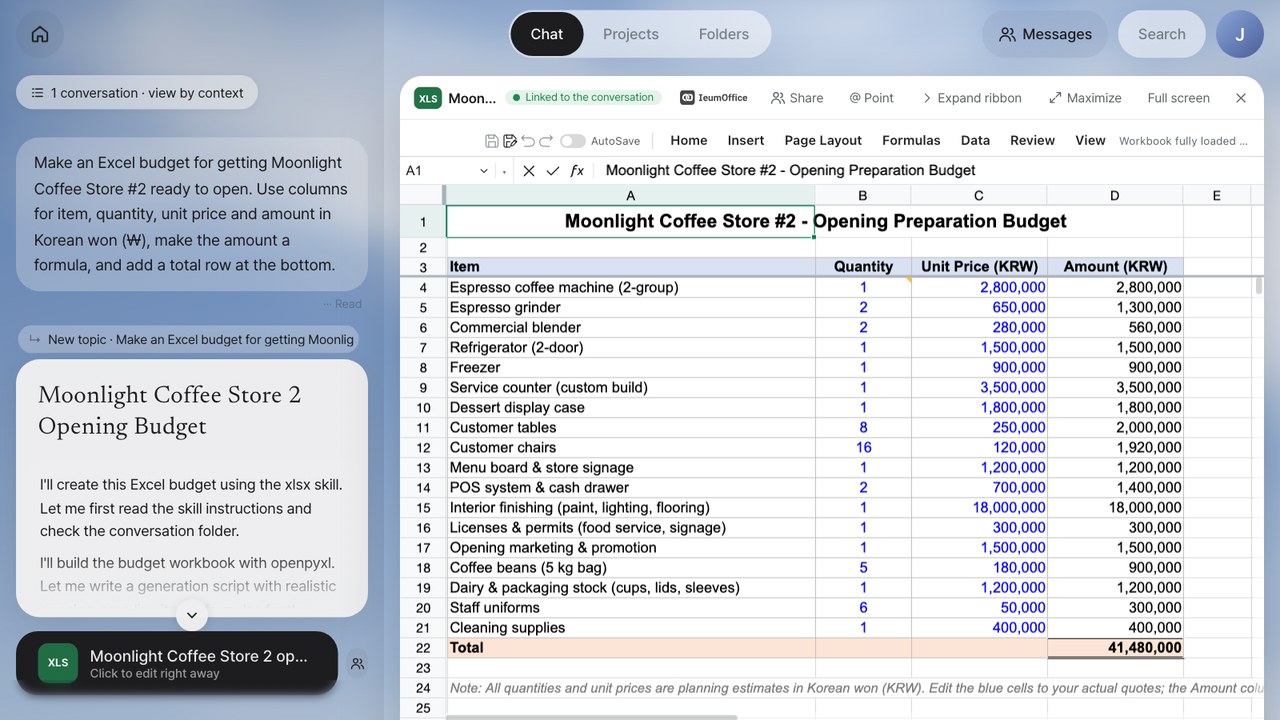The image size is (1280, 720).
Task: Select column D header
Action: pos(1114,196)
